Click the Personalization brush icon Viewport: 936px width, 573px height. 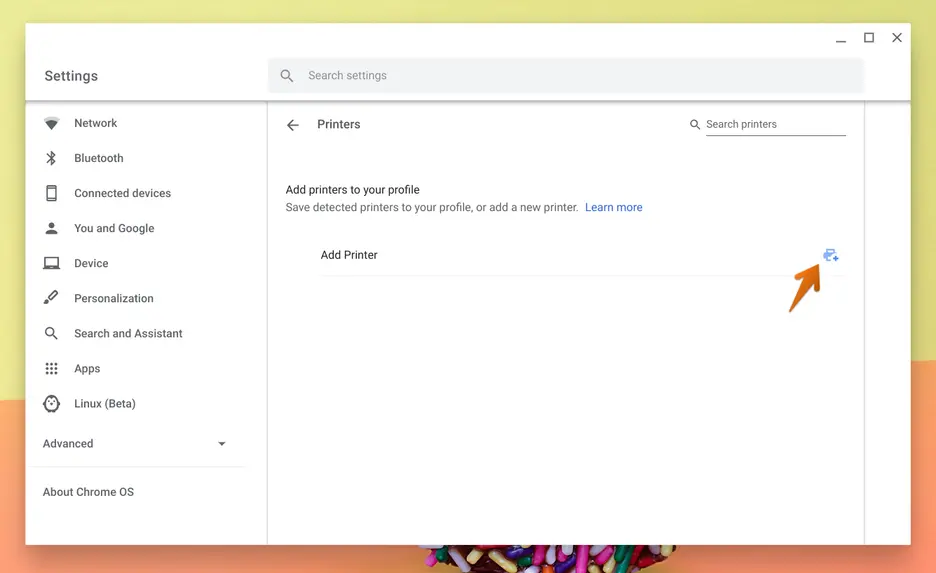[x=51, y=297]
